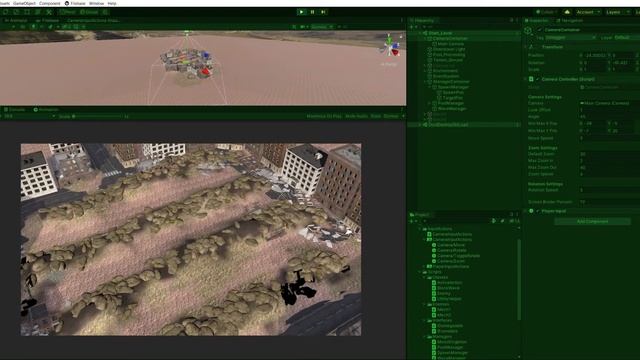The width and height of the screenshot is (640, 360).
Task: Disable the Camera Controller script checkbox
Action: point(537,79)
